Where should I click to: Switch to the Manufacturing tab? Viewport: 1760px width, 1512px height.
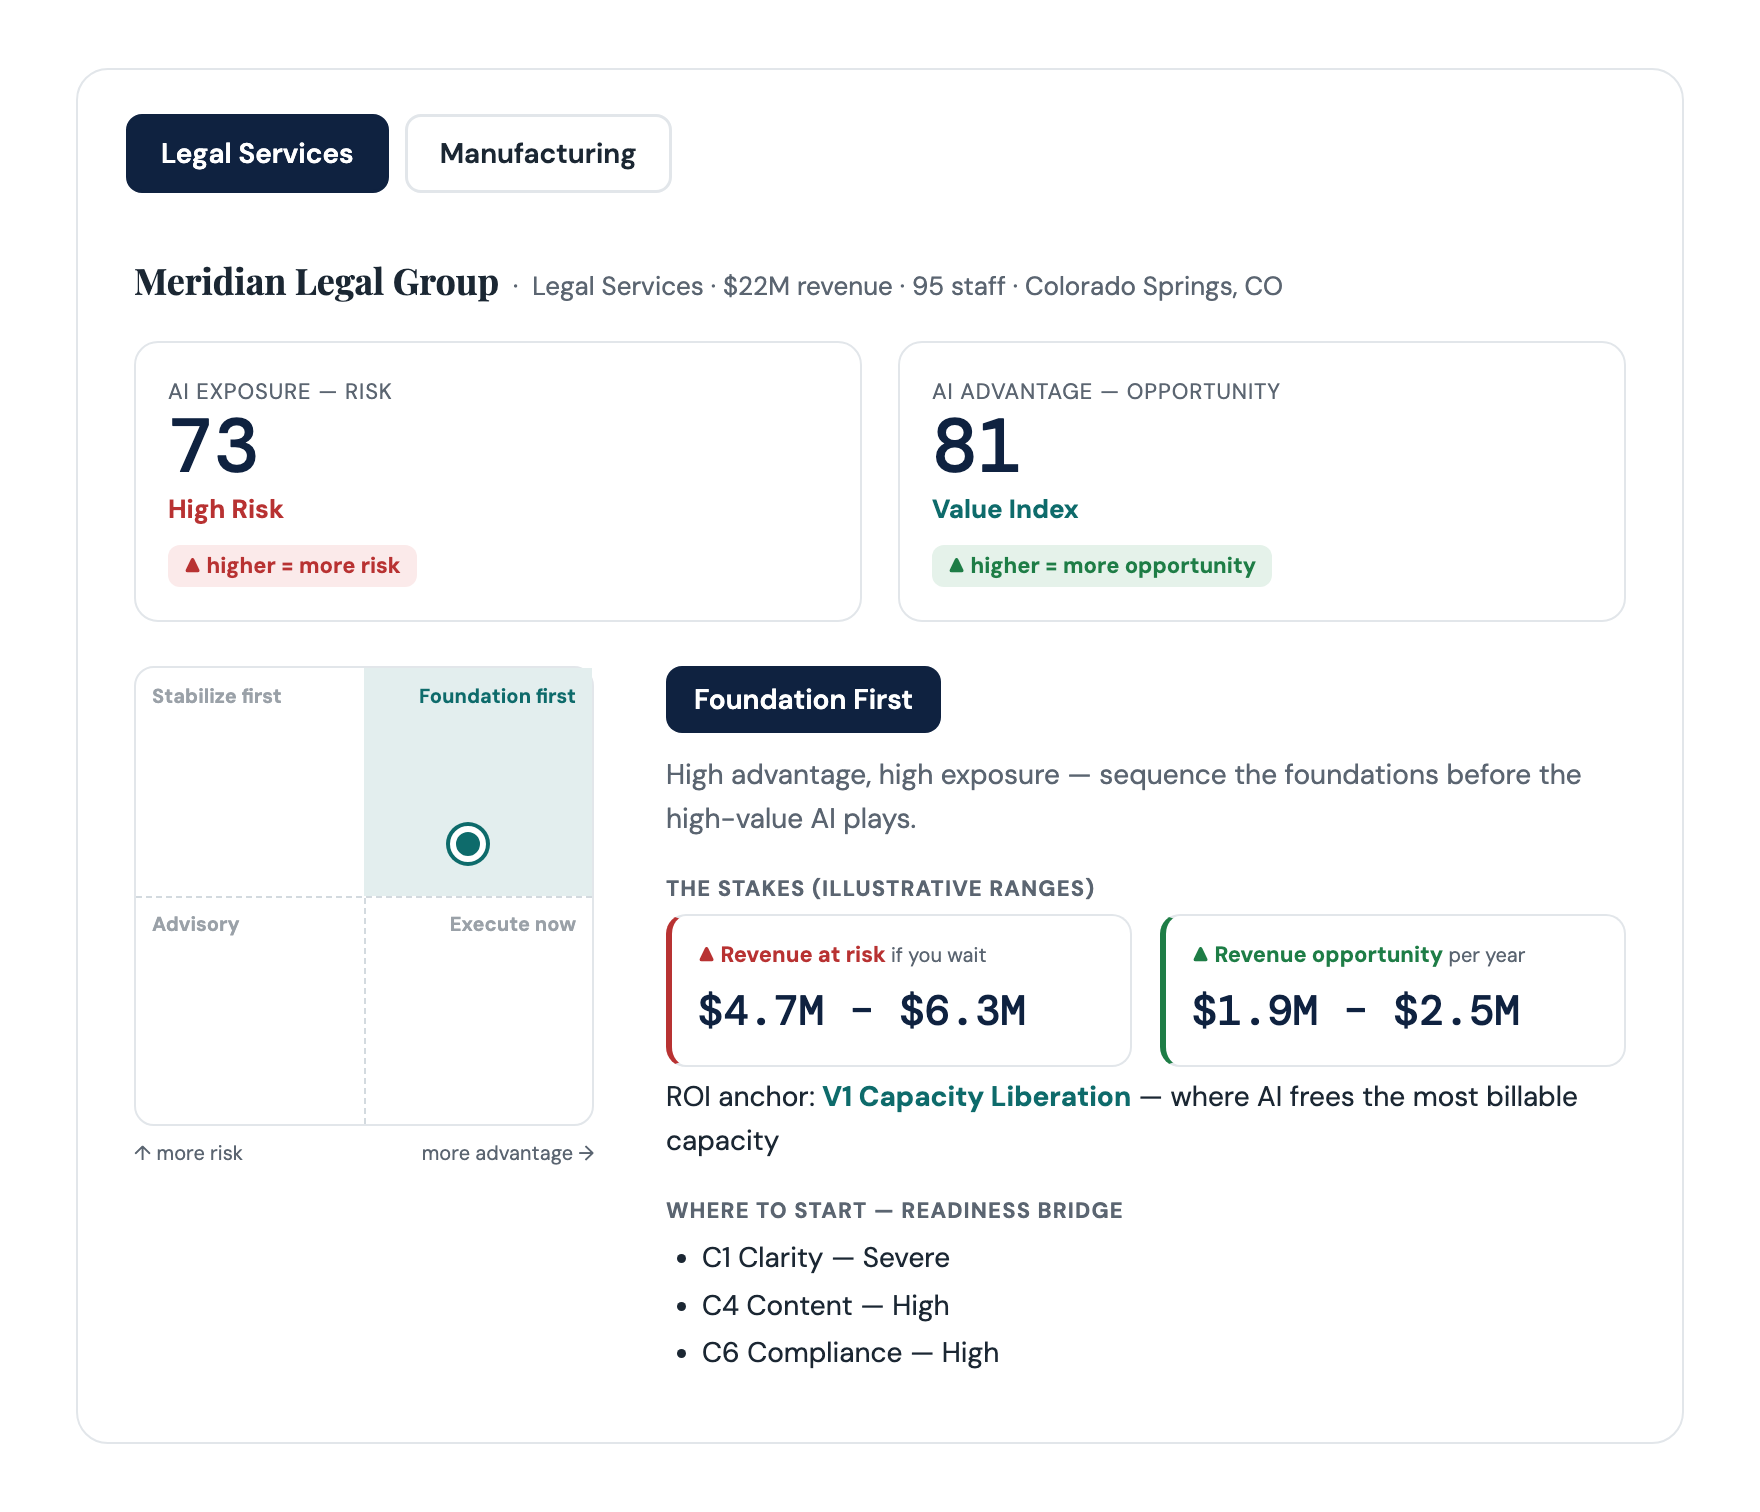tap(538, 153)
